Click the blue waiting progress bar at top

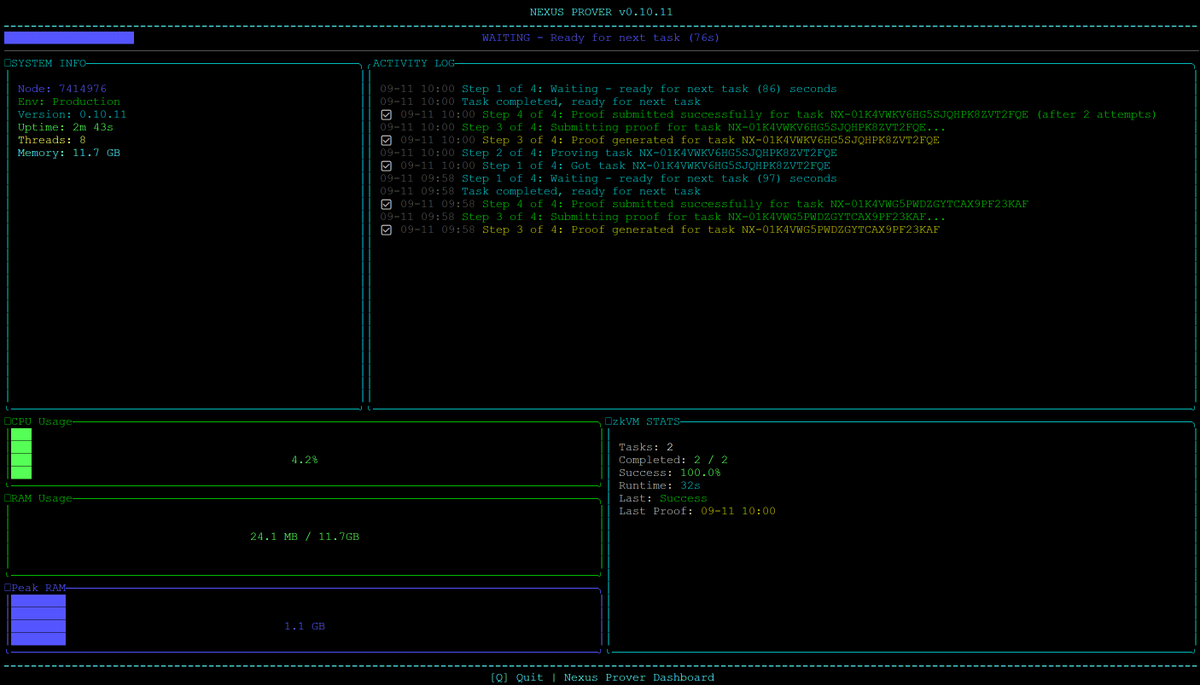69,38
